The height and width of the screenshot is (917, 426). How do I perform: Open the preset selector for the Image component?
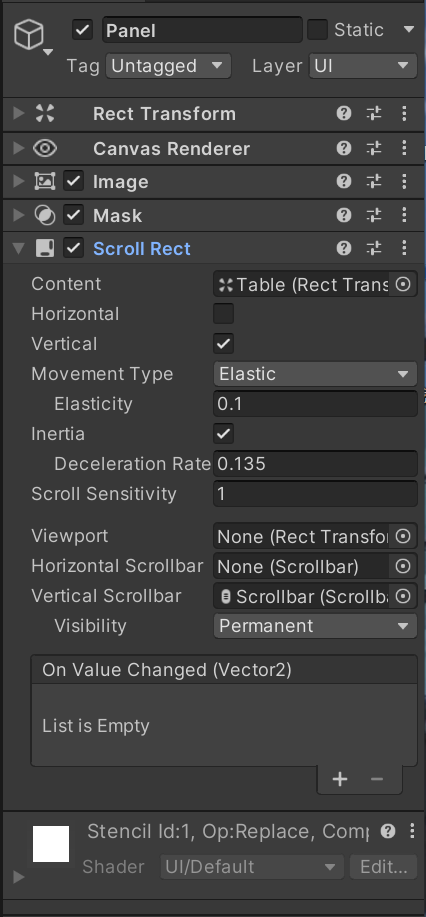(x=374, y=181)
